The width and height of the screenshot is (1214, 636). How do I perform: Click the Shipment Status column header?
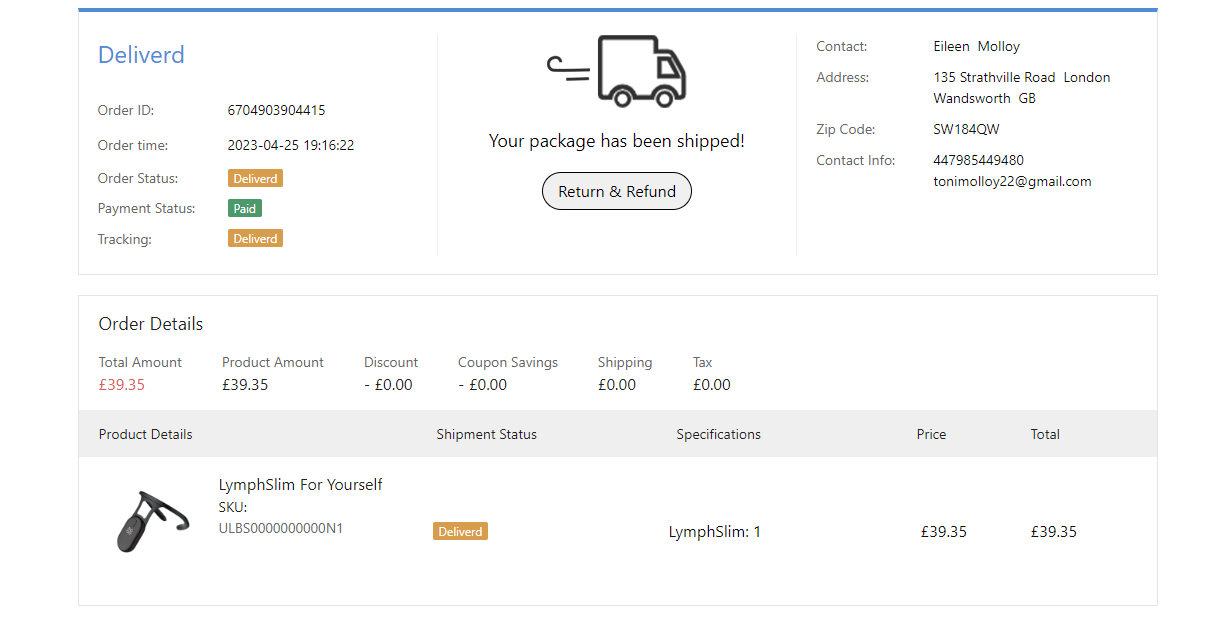point(486,434)
